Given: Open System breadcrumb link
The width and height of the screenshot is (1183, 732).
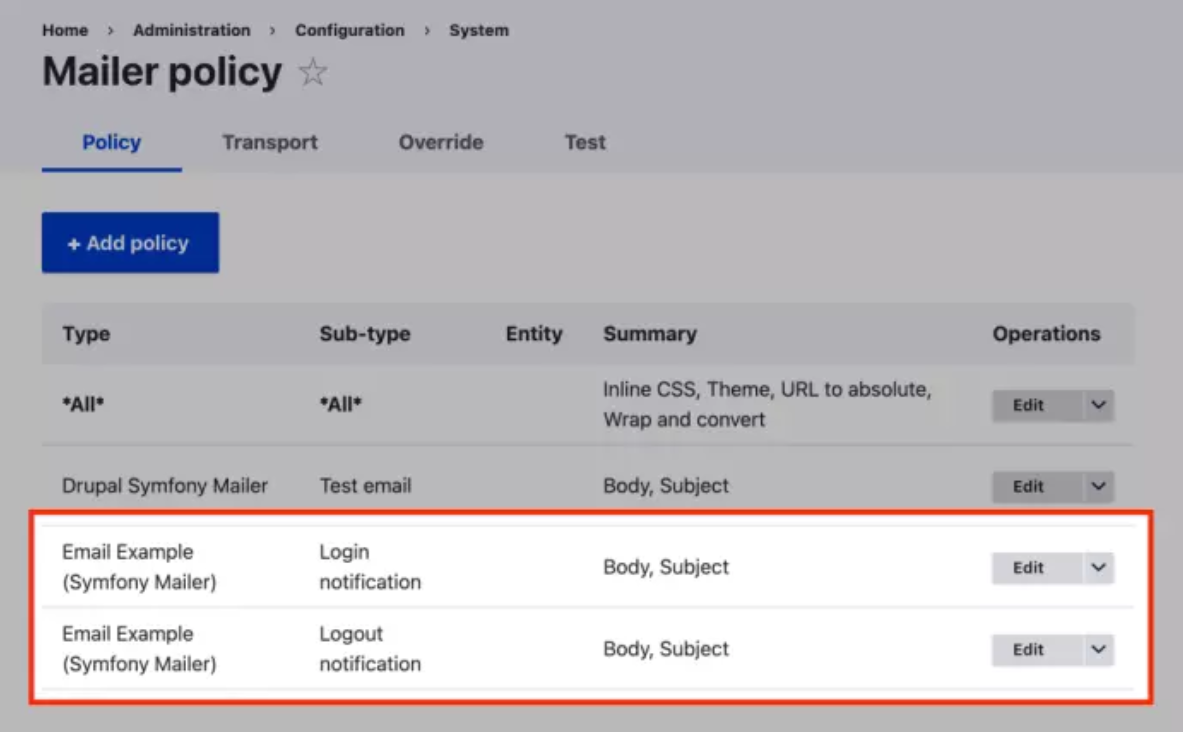Looking at the screenshot, I should pyautogui.click(x=479, y=30).
